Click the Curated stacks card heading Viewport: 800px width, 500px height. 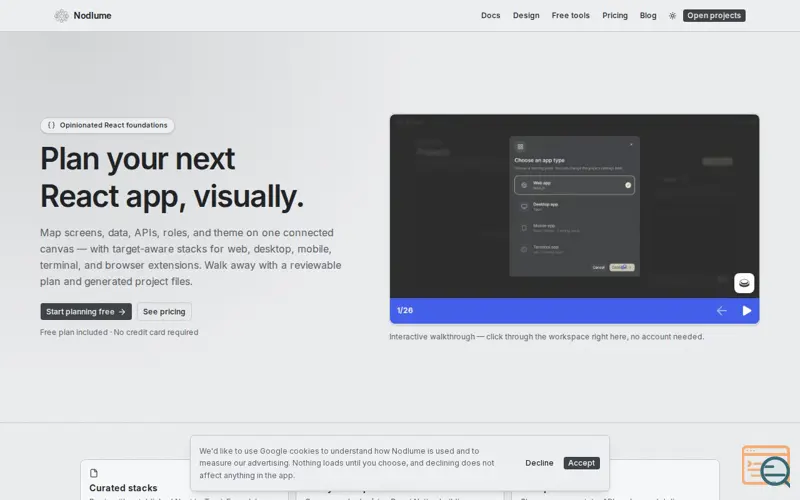pyautogui.click(x=123, y=488)
